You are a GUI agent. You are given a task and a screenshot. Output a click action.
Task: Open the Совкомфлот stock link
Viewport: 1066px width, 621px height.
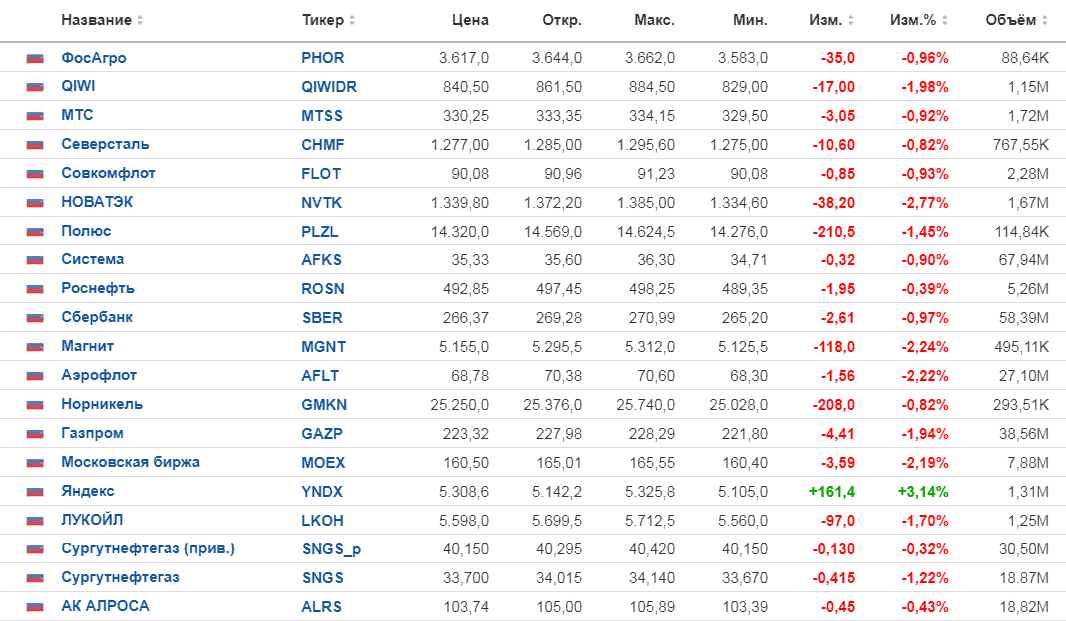point(109,173)
